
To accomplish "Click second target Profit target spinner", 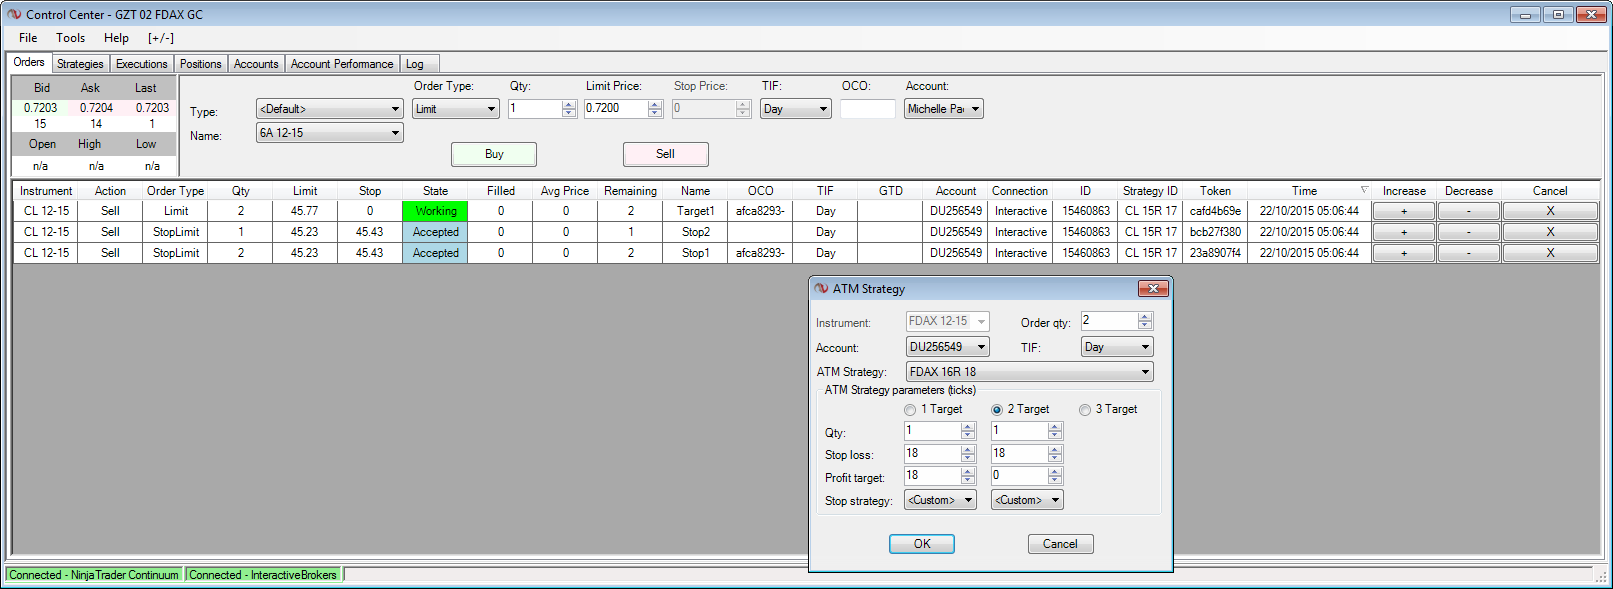I will [x=1054, y=476].
